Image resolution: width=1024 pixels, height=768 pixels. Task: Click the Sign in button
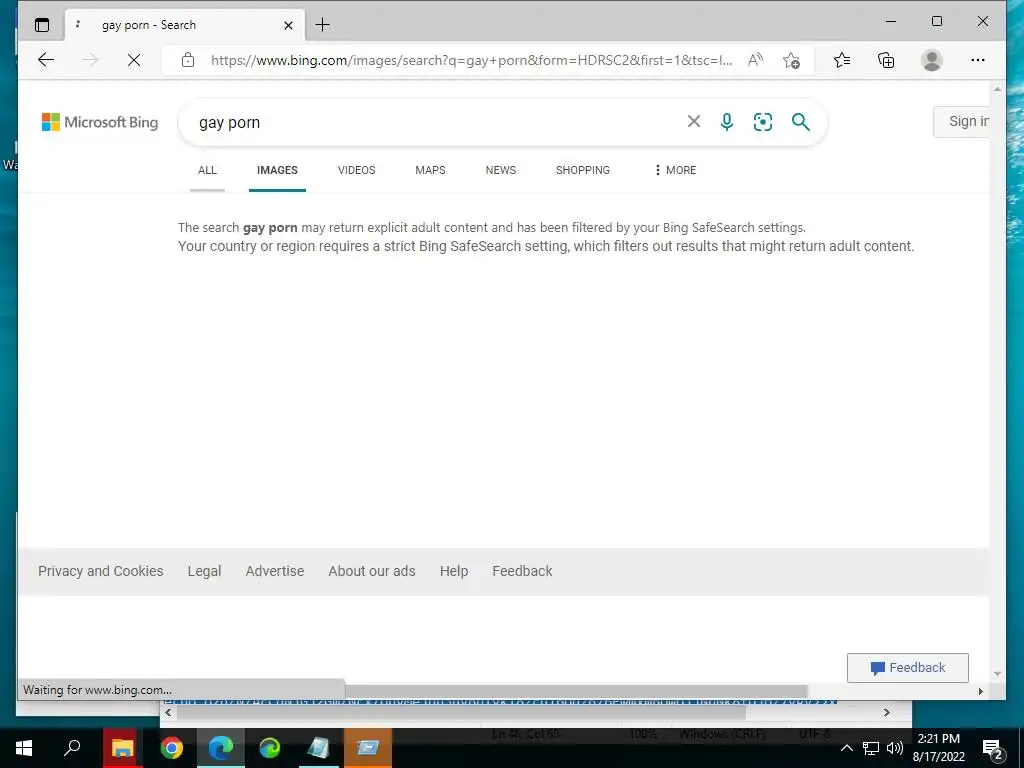tap(963, 121)
